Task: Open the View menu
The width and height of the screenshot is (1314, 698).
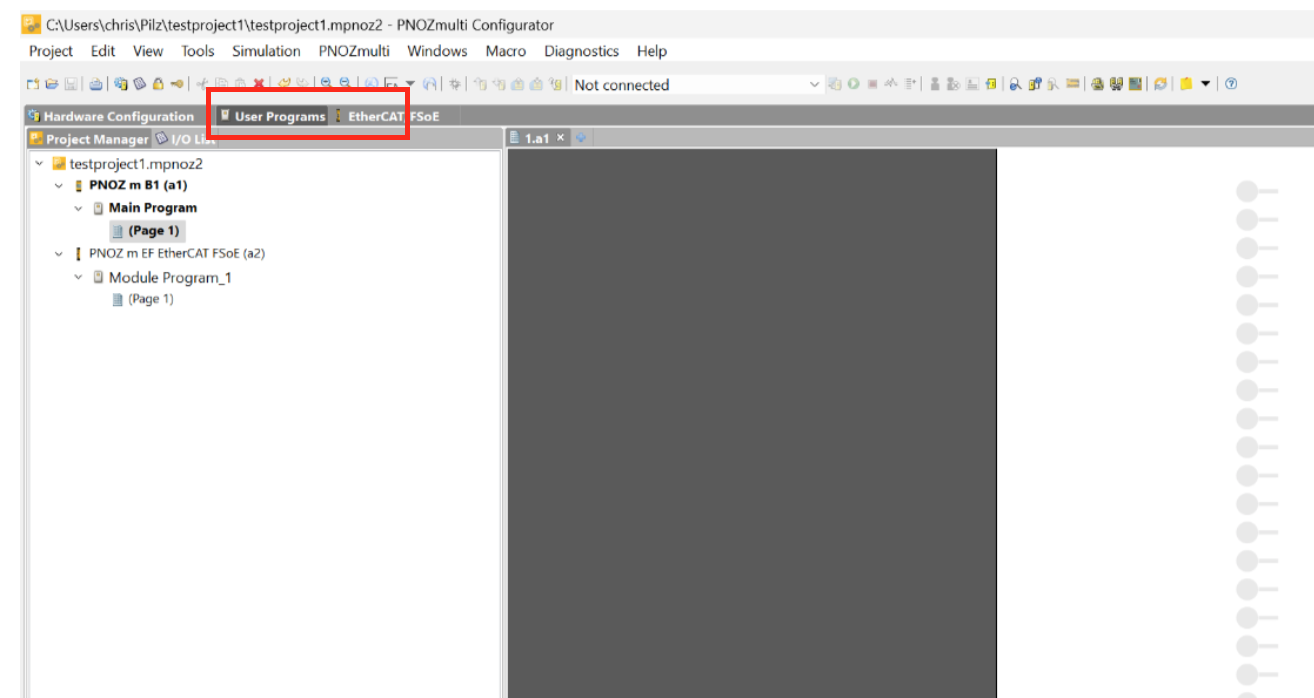Action: click(x=148, y=51)
